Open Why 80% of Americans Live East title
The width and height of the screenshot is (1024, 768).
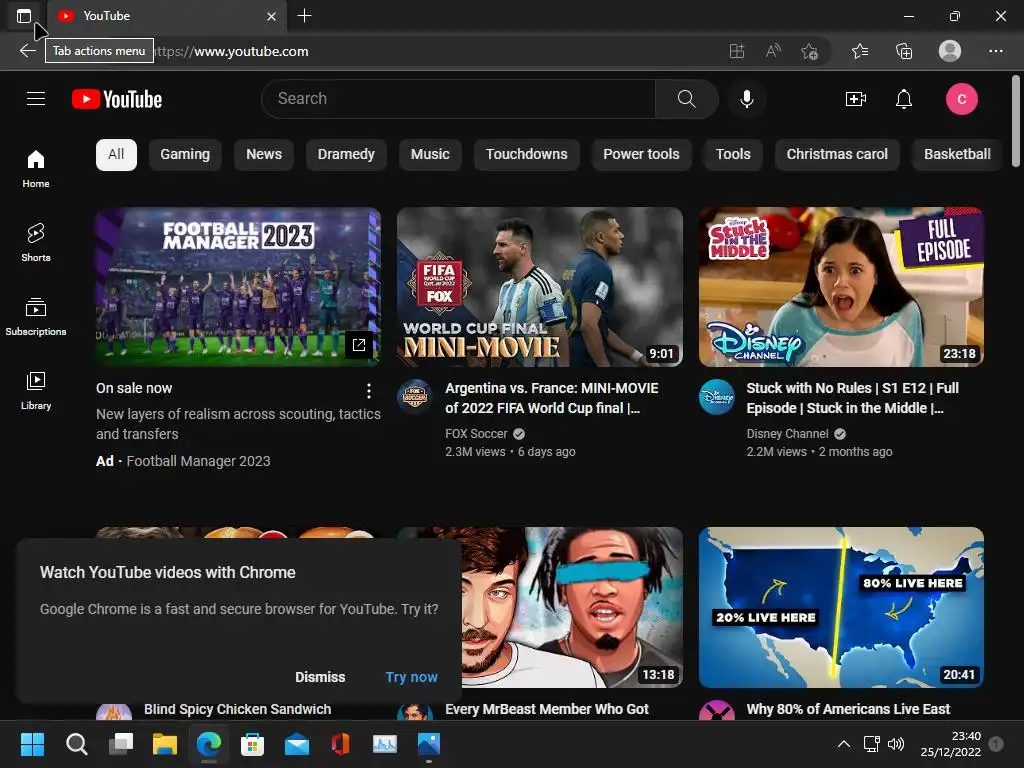(848, 709)
